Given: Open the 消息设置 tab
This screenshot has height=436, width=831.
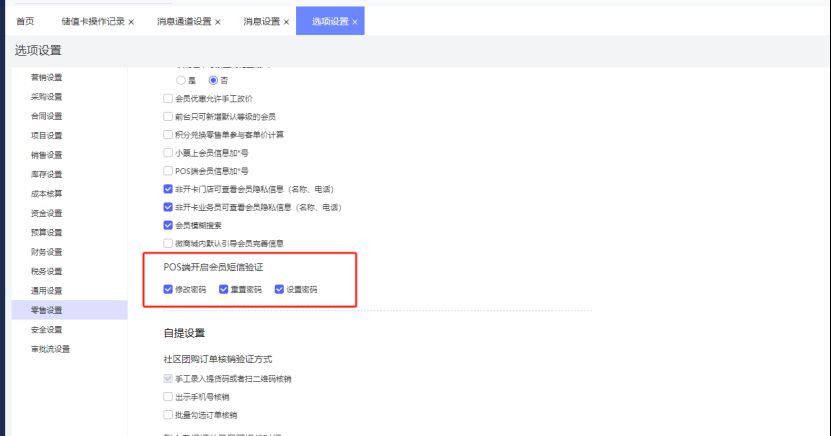Looking at the screenshot, I should coord(261,21).
